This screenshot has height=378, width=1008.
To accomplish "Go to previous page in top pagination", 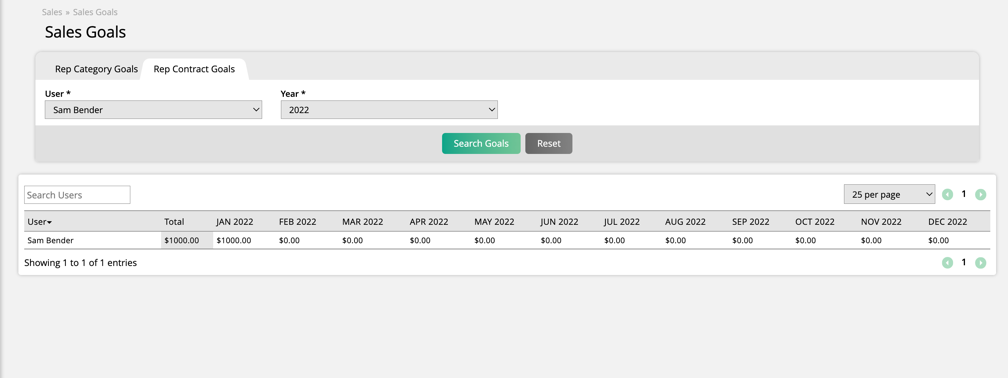I will point(947,194).
